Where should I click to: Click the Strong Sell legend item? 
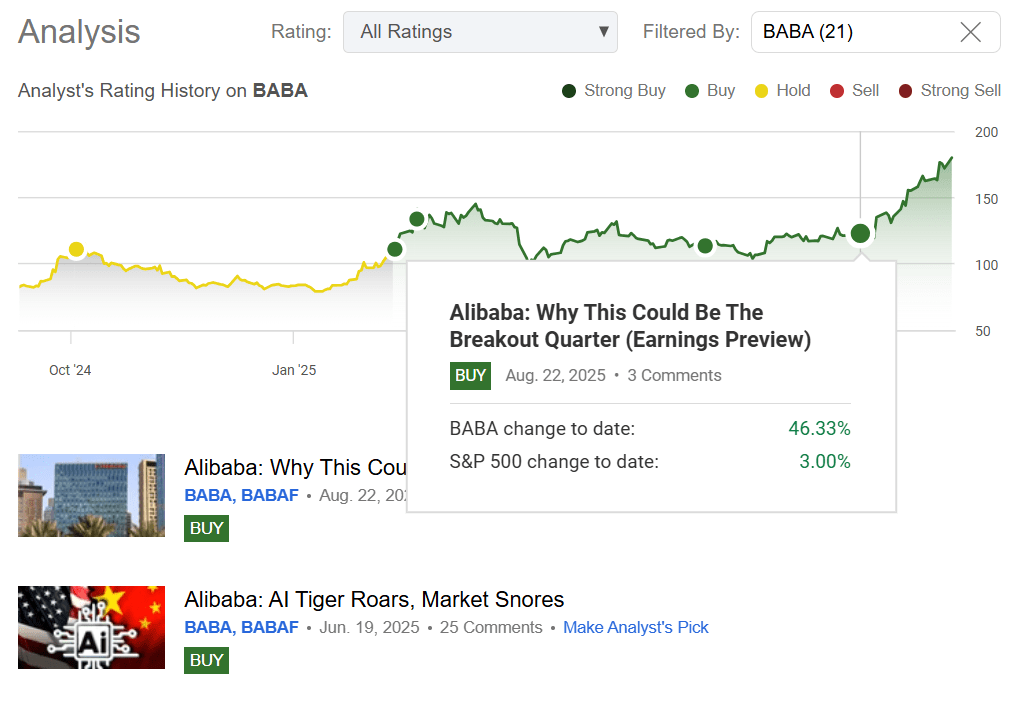pos(950,91)
